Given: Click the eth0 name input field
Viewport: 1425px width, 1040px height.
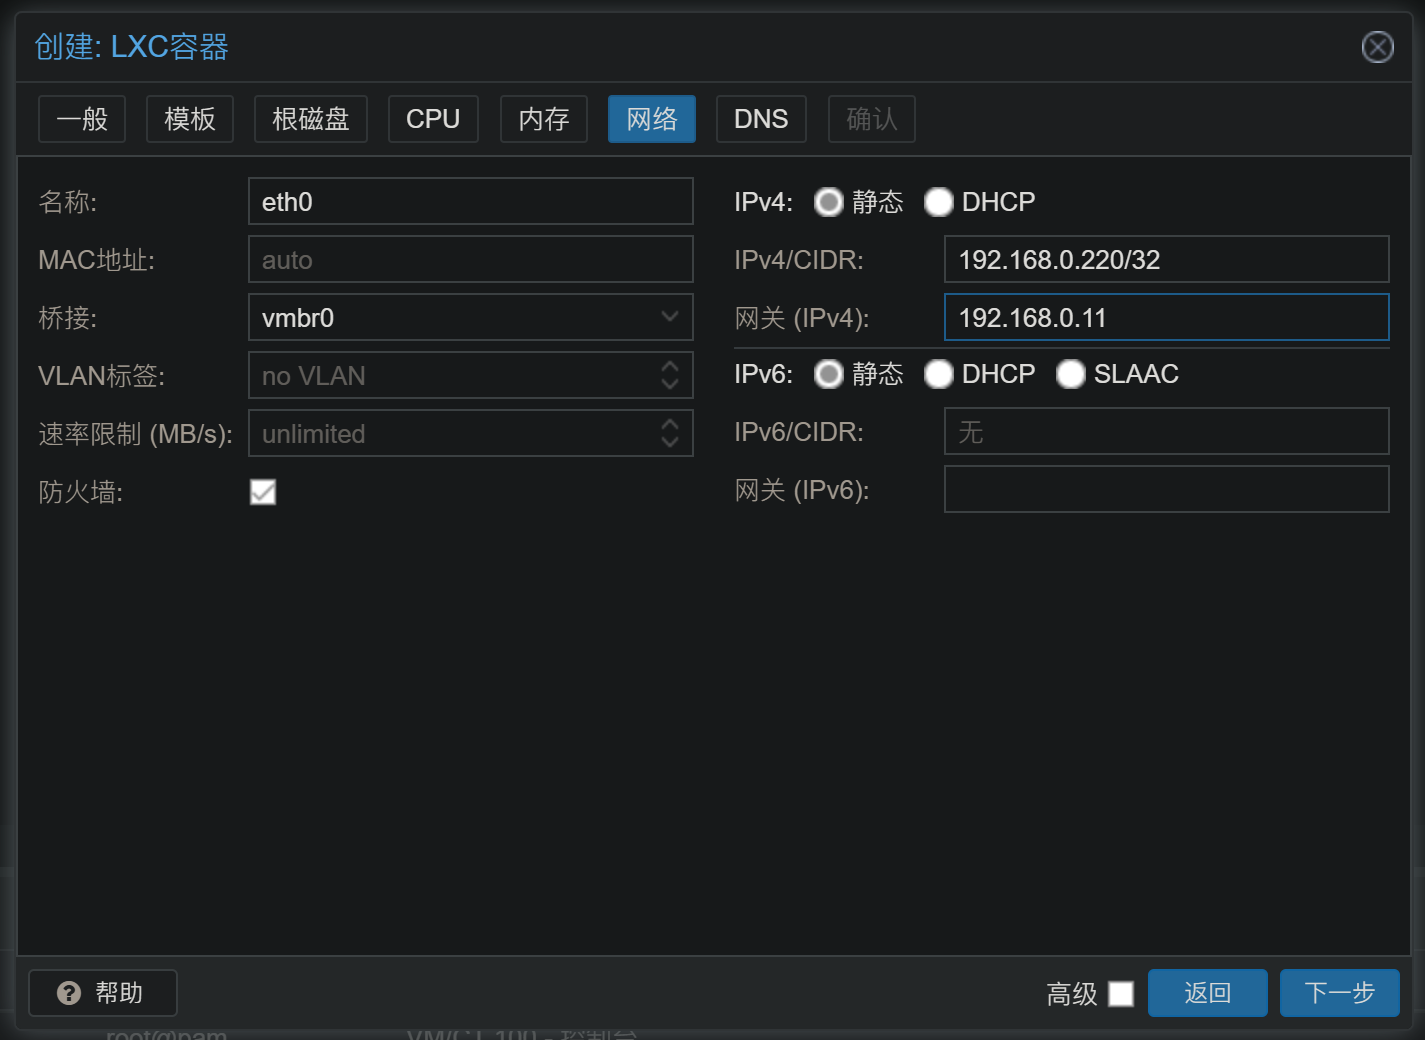Looking at the screenshot, I should [x=470, y=202].
